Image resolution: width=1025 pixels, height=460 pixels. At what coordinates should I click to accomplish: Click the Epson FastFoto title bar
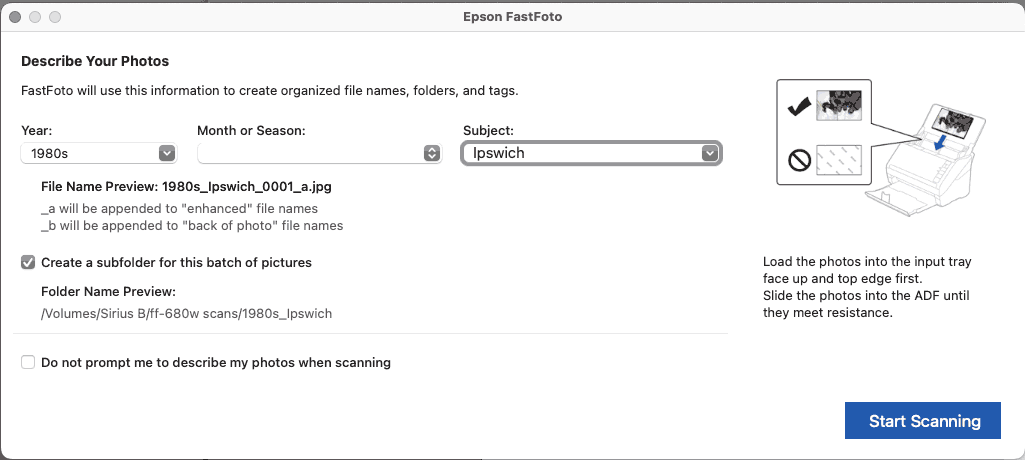pos(512,17)
